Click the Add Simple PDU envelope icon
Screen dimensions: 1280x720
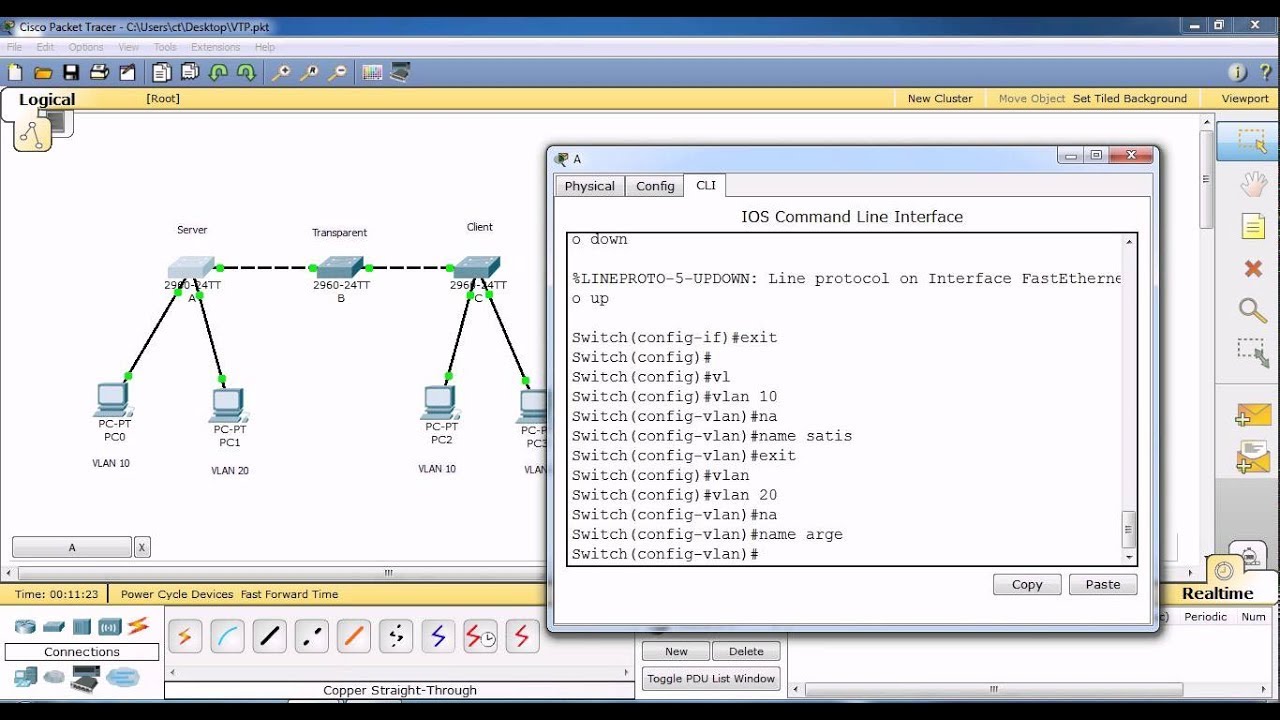[x=1253, y=415]
